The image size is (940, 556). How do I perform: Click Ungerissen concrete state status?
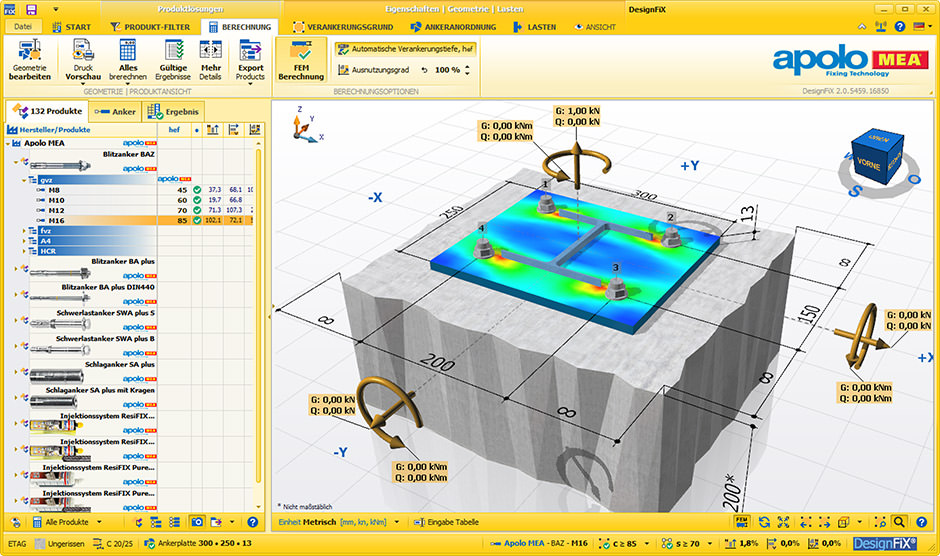click(60, 543)
